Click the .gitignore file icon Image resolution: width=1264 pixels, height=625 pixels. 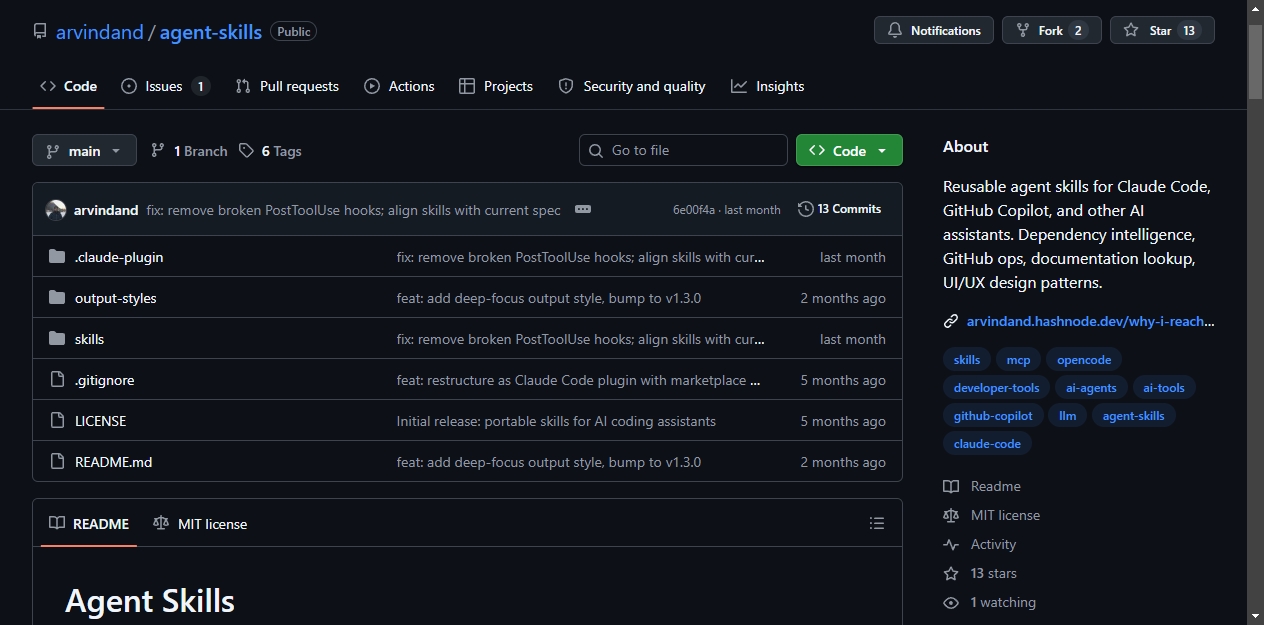coord(57,380)
